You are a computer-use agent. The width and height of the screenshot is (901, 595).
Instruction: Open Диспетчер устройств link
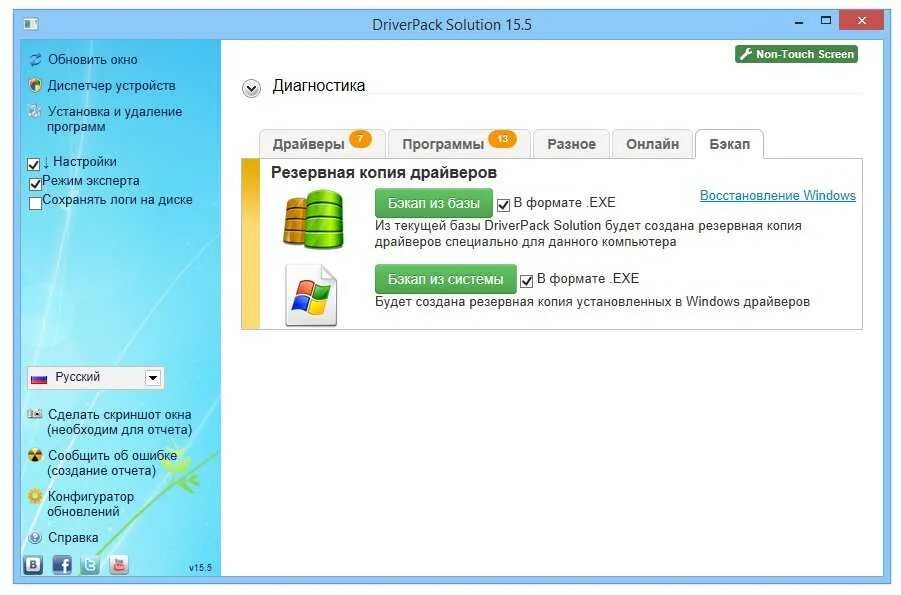pyautogui.click(x=111, y=86)
